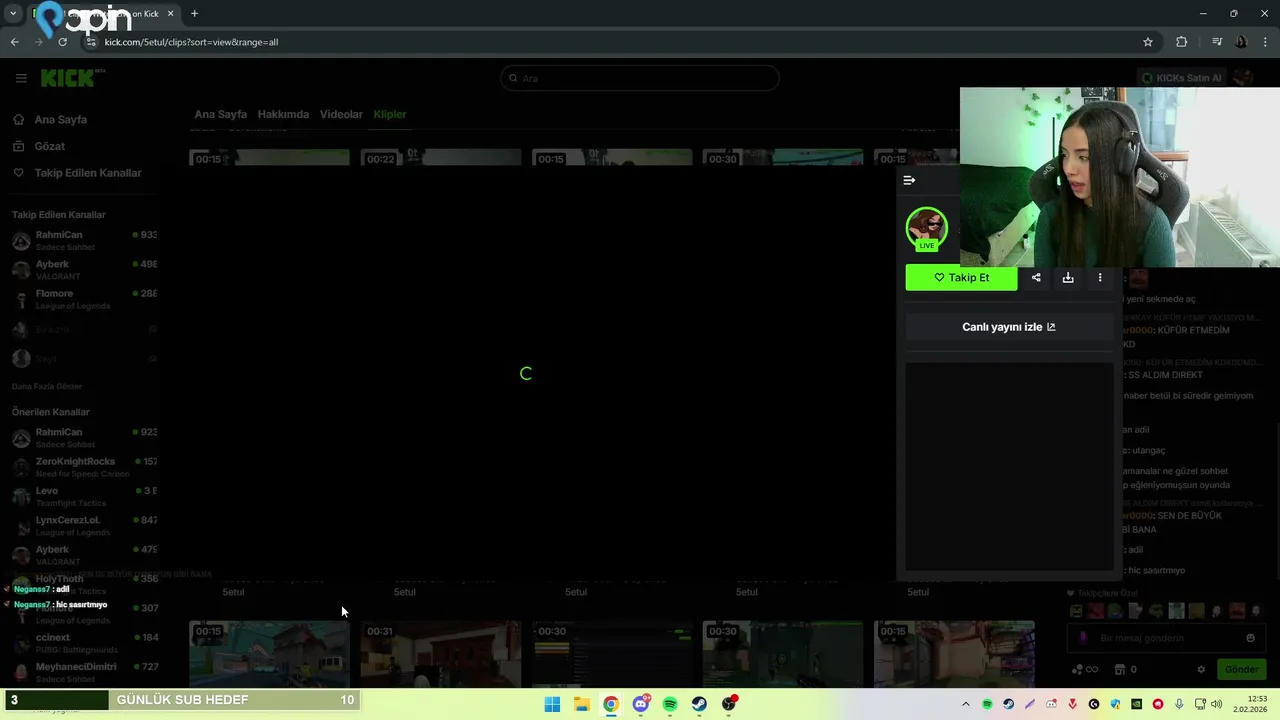Bookmark this page with the star icon
Viewport: 1280px width, 720px height.
tap(1148, 42)
